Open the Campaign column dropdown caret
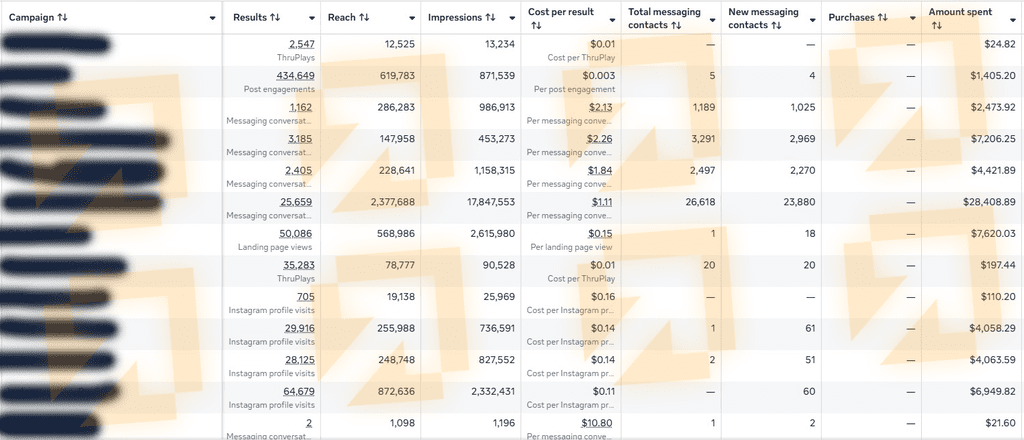 point(213,18)
